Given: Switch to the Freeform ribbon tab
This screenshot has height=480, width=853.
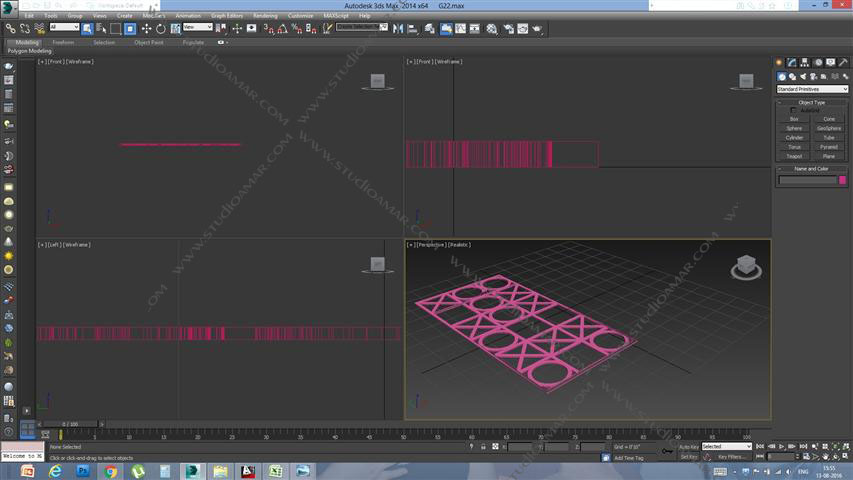Looking at the screenshot, I should click(63, 42).
